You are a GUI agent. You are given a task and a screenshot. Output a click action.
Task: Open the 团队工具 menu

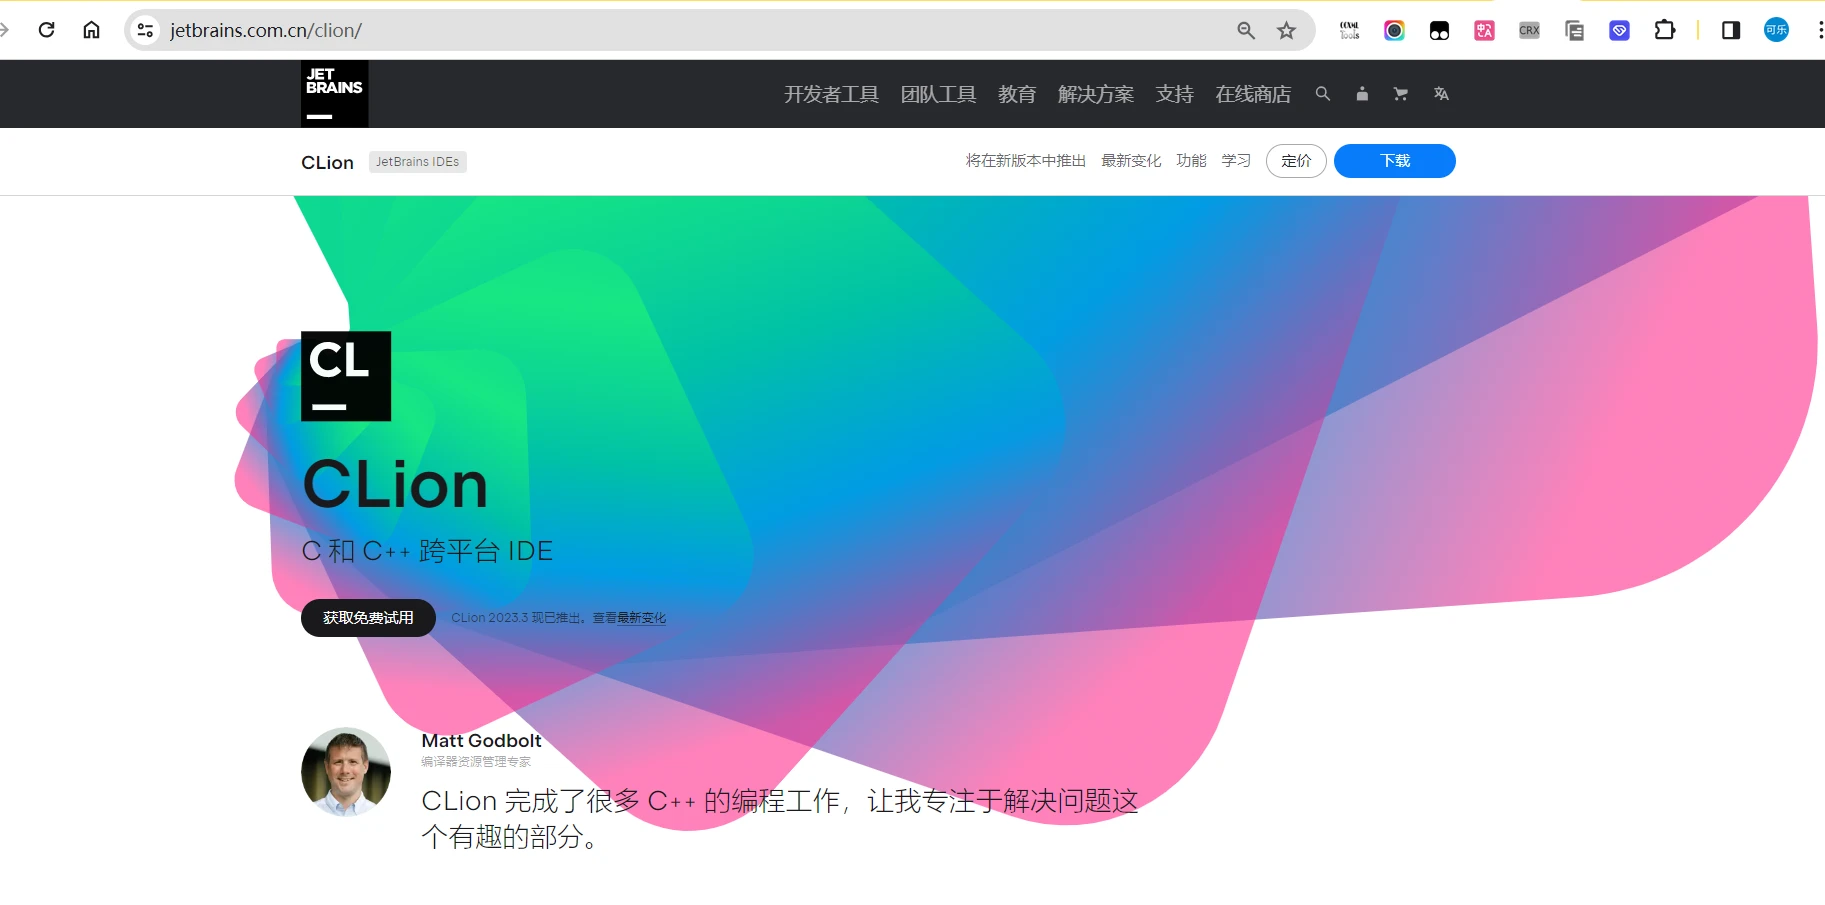click(938, 94)
